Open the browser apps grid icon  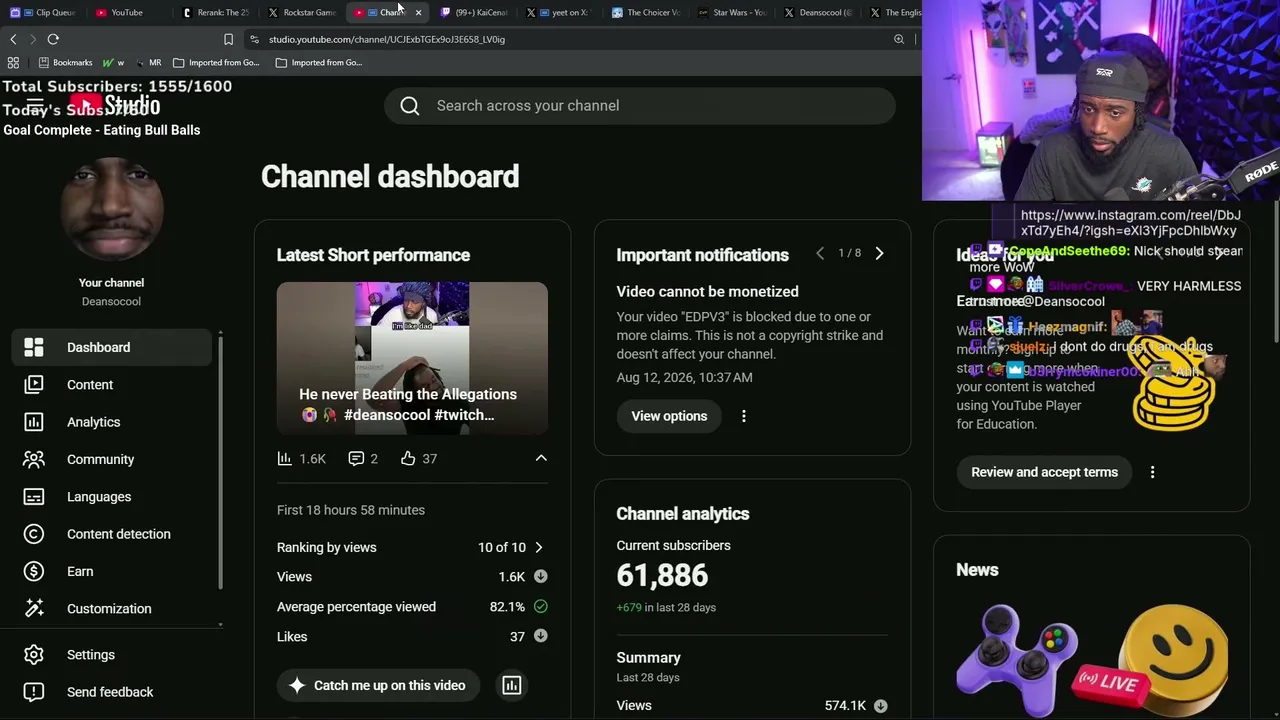(x=13, y=62)
